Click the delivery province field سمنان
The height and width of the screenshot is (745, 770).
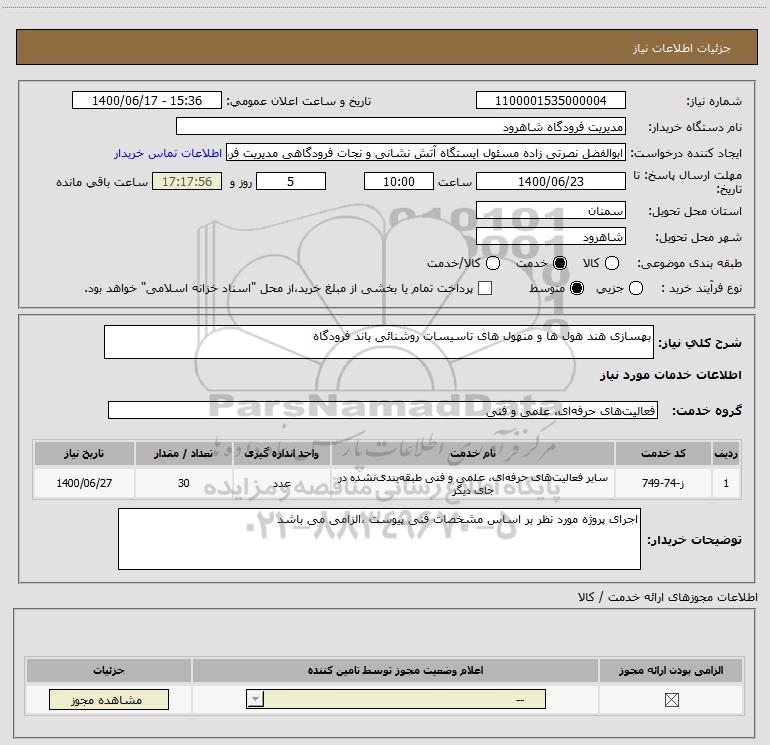point(550,211)
